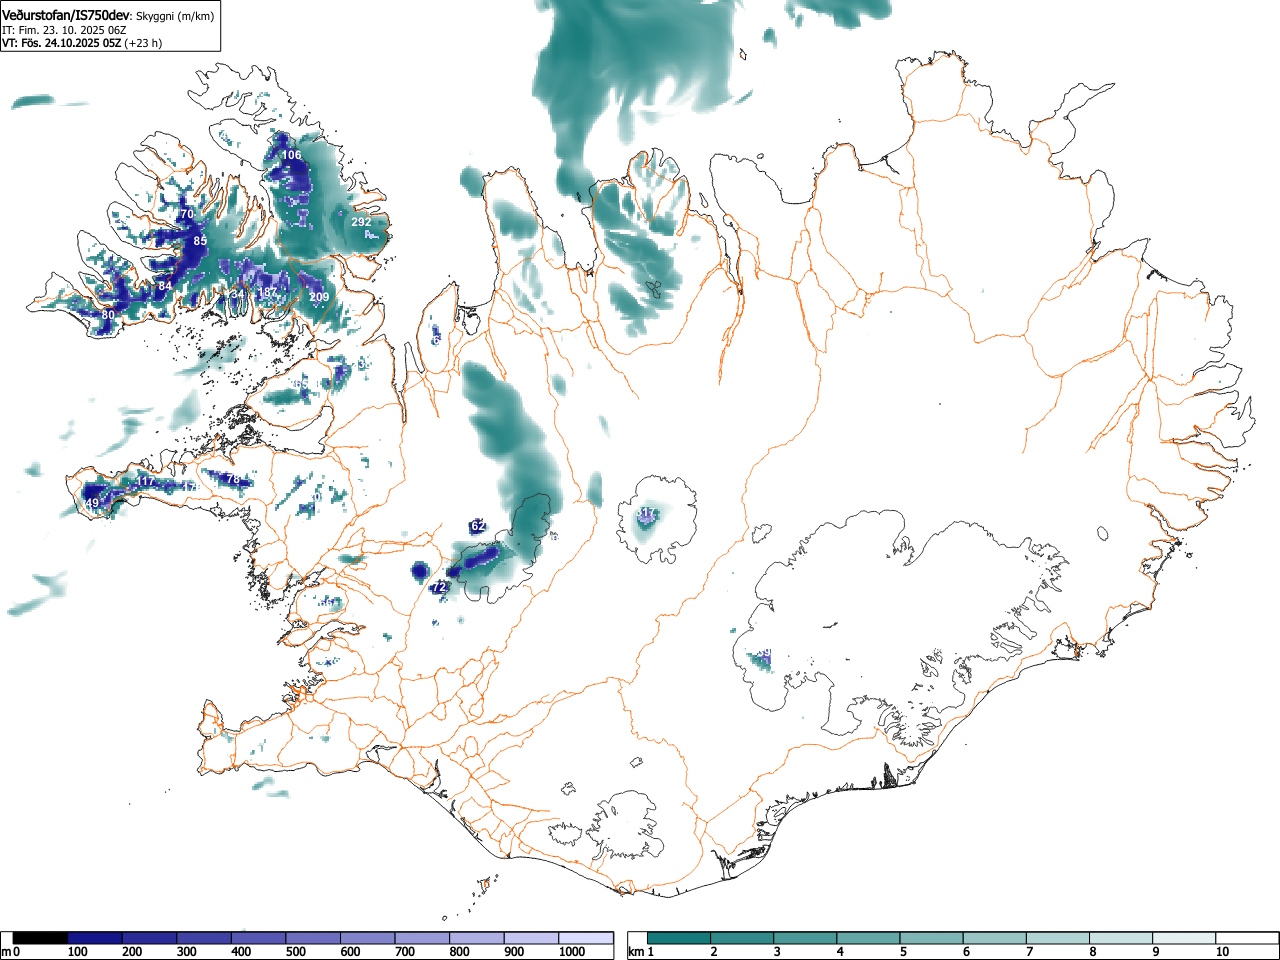Click the 3 tick label on km legend
This screenshot has width=1280, height=960.
tap(776, 952)
